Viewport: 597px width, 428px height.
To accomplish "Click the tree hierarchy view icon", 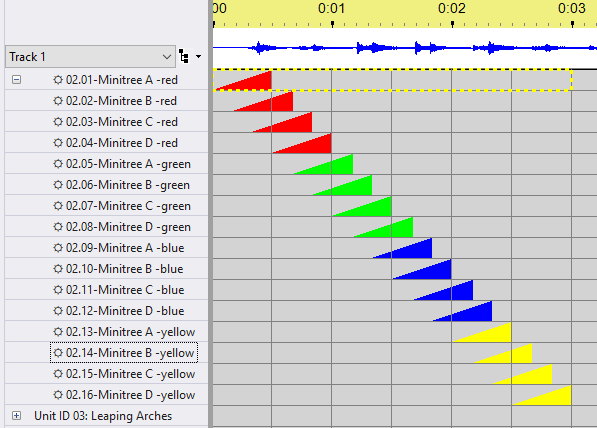I will 184,56.
